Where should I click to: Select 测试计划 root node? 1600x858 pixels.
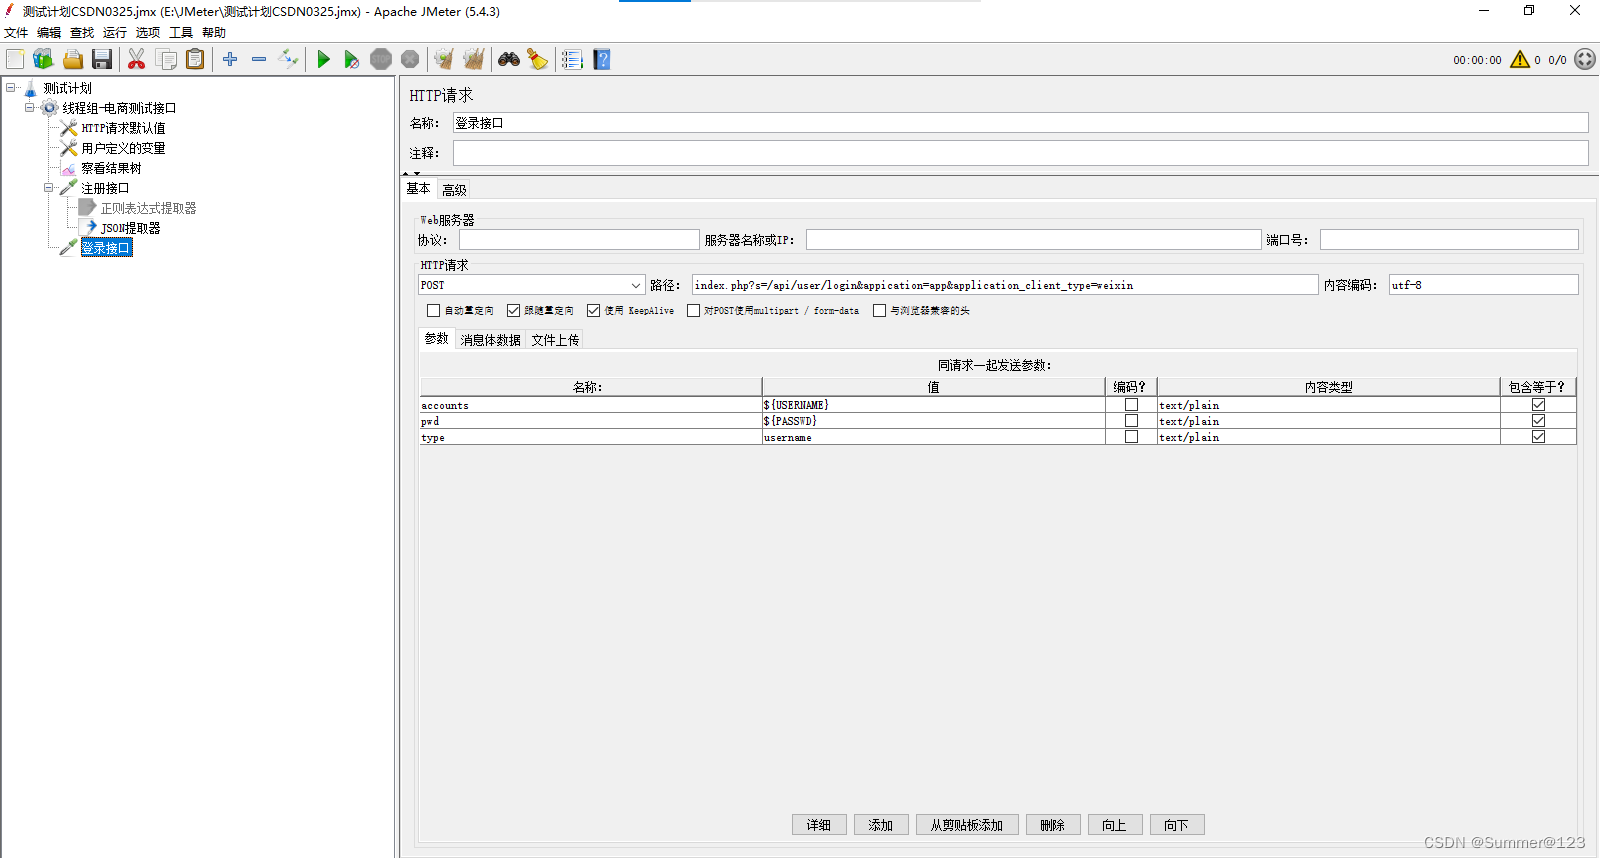[67, 88]
